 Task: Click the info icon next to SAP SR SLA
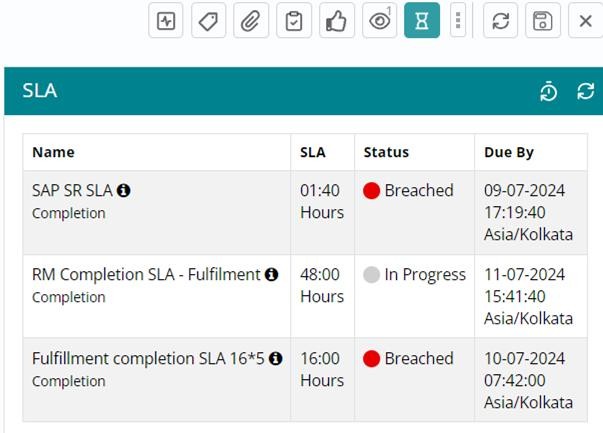pyautogui.click(x=123, y=190)
